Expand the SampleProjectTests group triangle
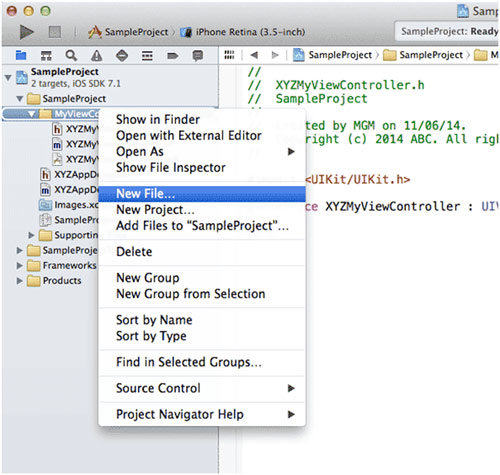Image resolution: width=500 pixels, height=475 pixels. (x=20, y=250)
